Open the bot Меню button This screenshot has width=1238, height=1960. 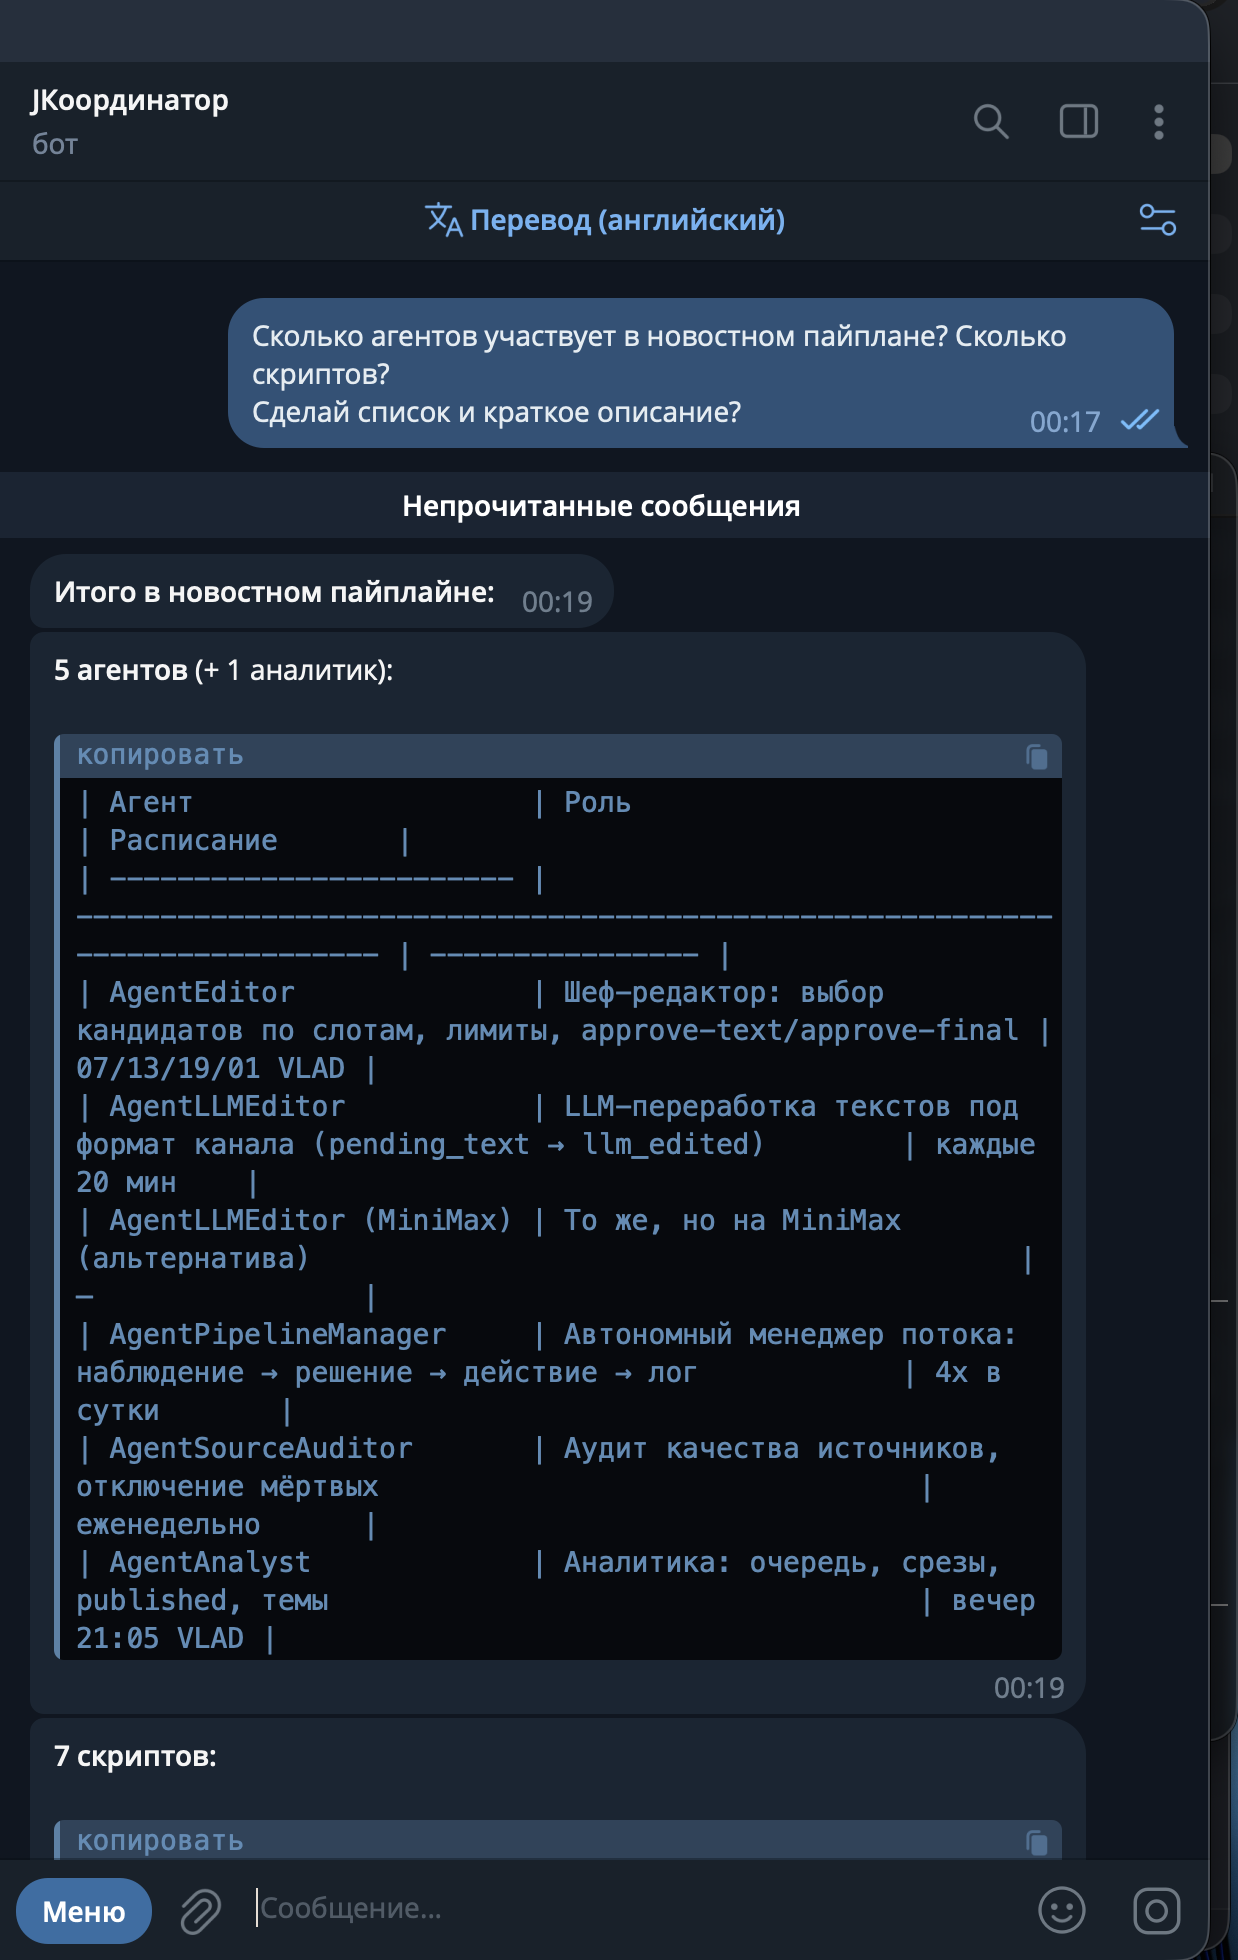[84, 1911]
